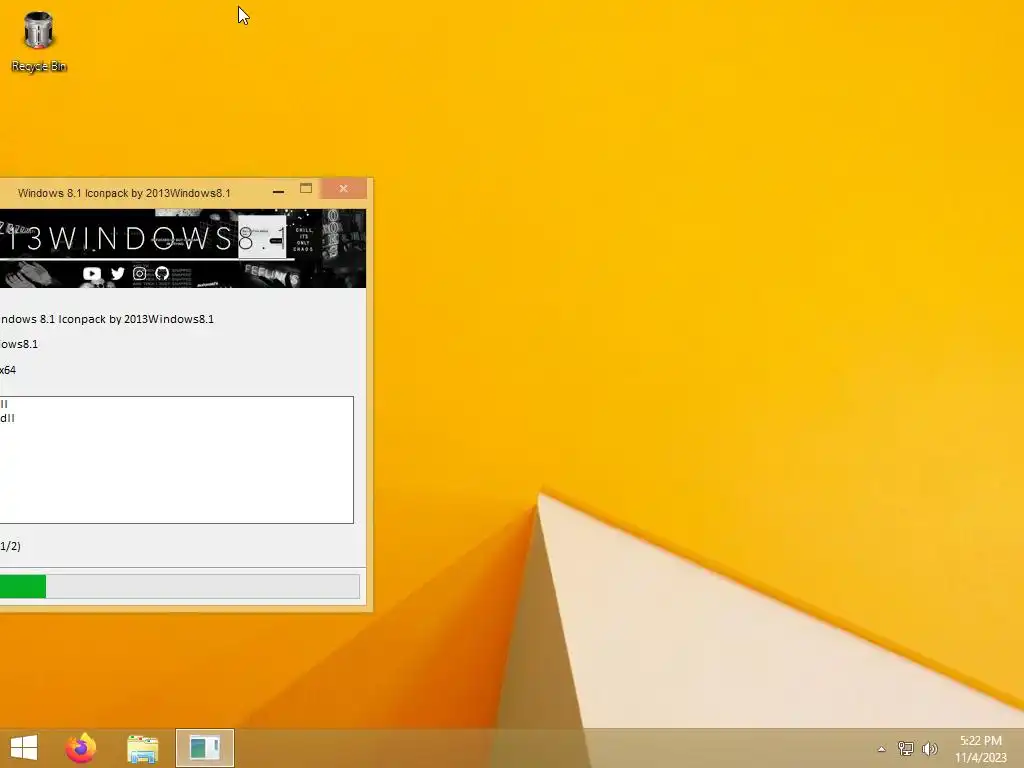1024x768 pixels.
Task: Open the Recycle Bin desktop icon
Action: [x=39, y=42]
